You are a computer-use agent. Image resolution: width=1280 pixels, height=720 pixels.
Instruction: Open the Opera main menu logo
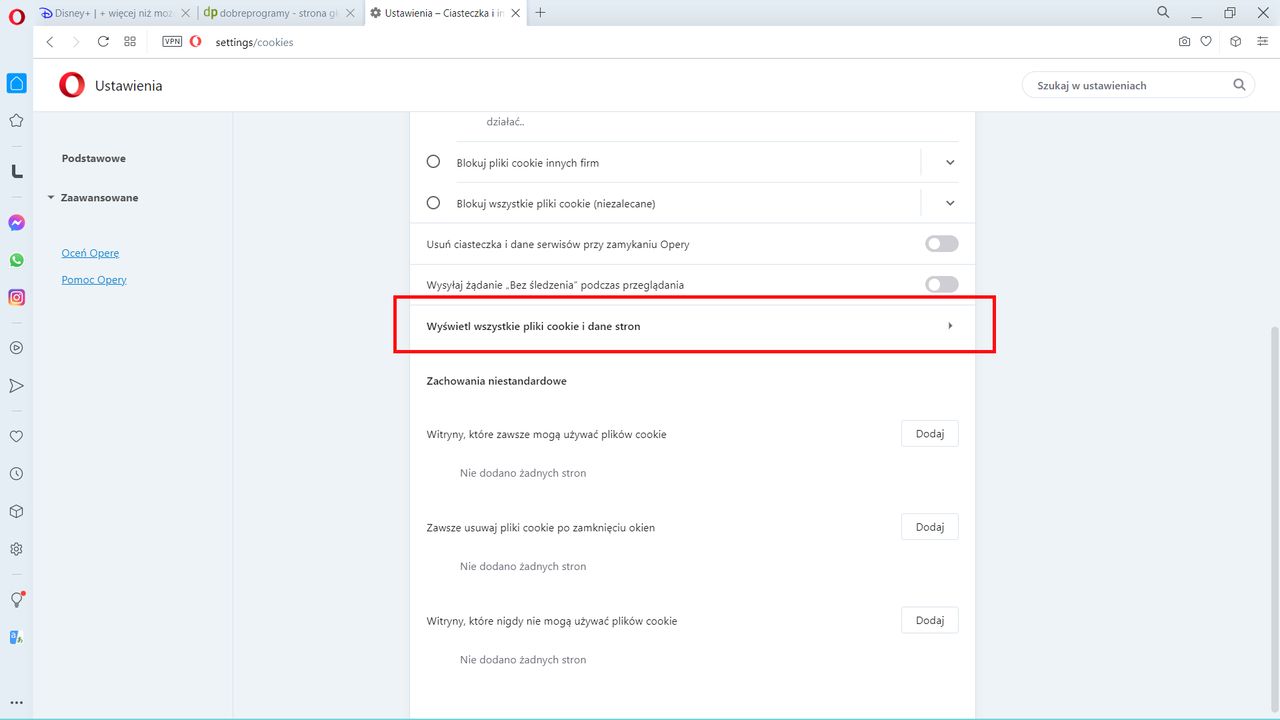coord(16,15)
